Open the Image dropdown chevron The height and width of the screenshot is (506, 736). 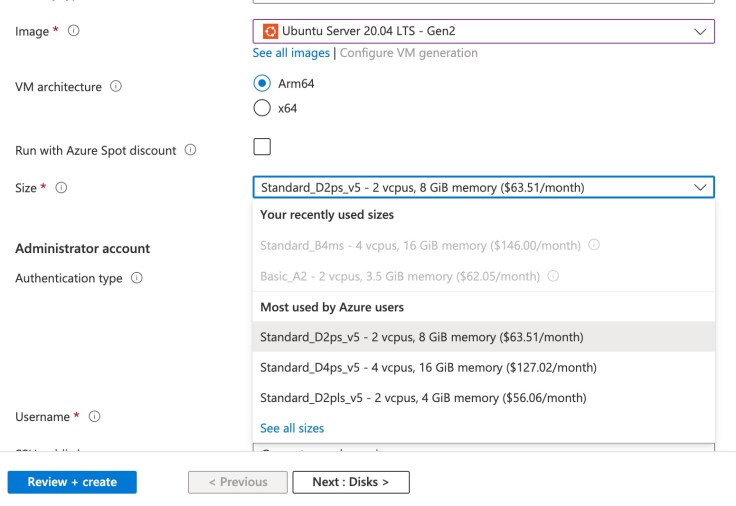coord(700,31)
